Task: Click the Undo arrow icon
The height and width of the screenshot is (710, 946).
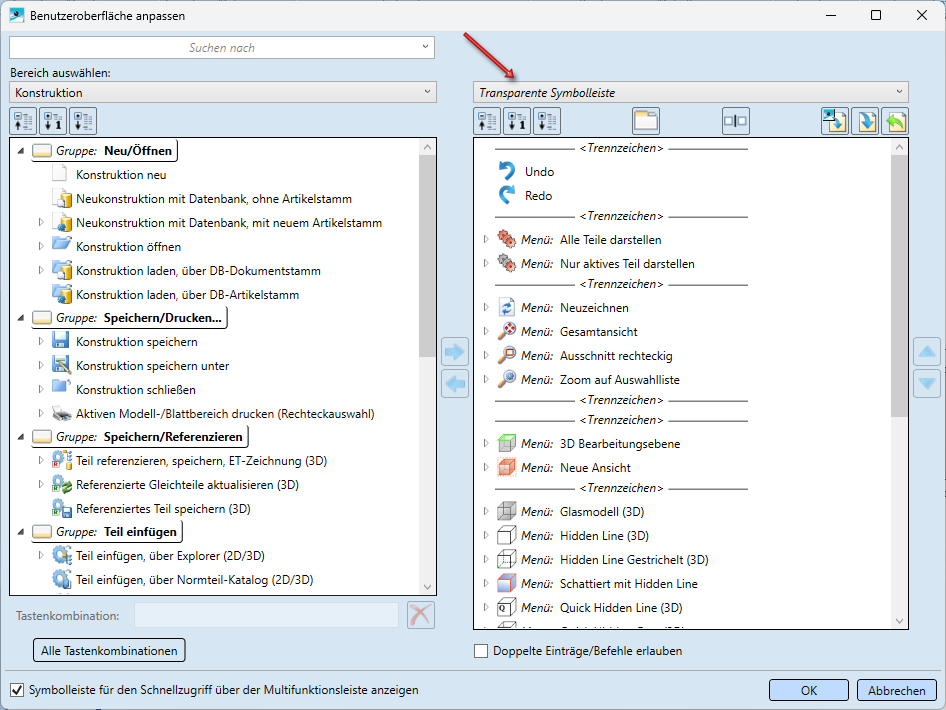Action: 507,171
